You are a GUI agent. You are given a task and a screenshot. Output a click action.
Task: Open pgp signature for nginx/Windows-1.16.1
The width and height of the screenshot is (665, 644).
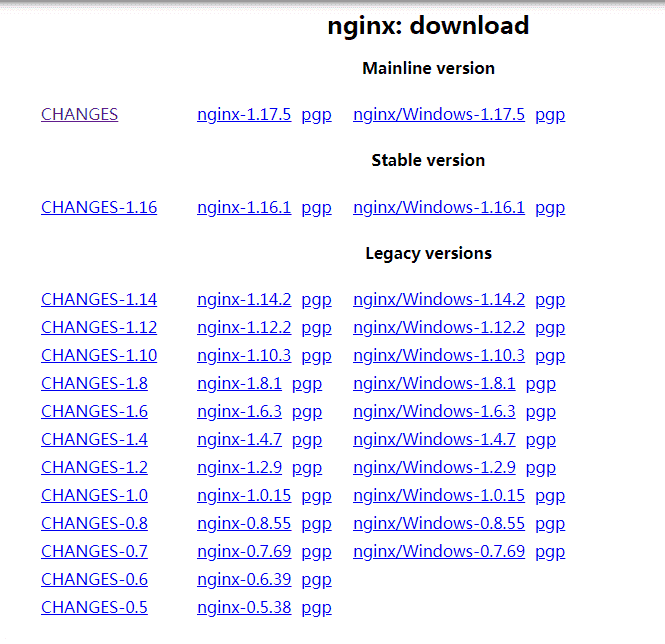550,208
